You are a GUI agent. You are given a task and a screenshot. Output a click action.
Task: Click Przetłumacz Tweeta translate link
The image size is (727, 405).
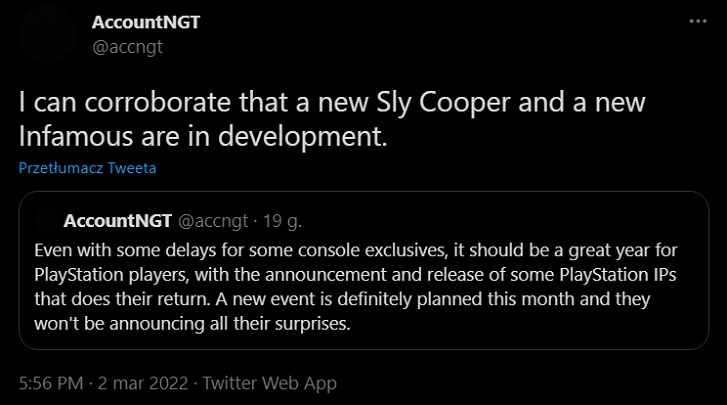[88, 168]
